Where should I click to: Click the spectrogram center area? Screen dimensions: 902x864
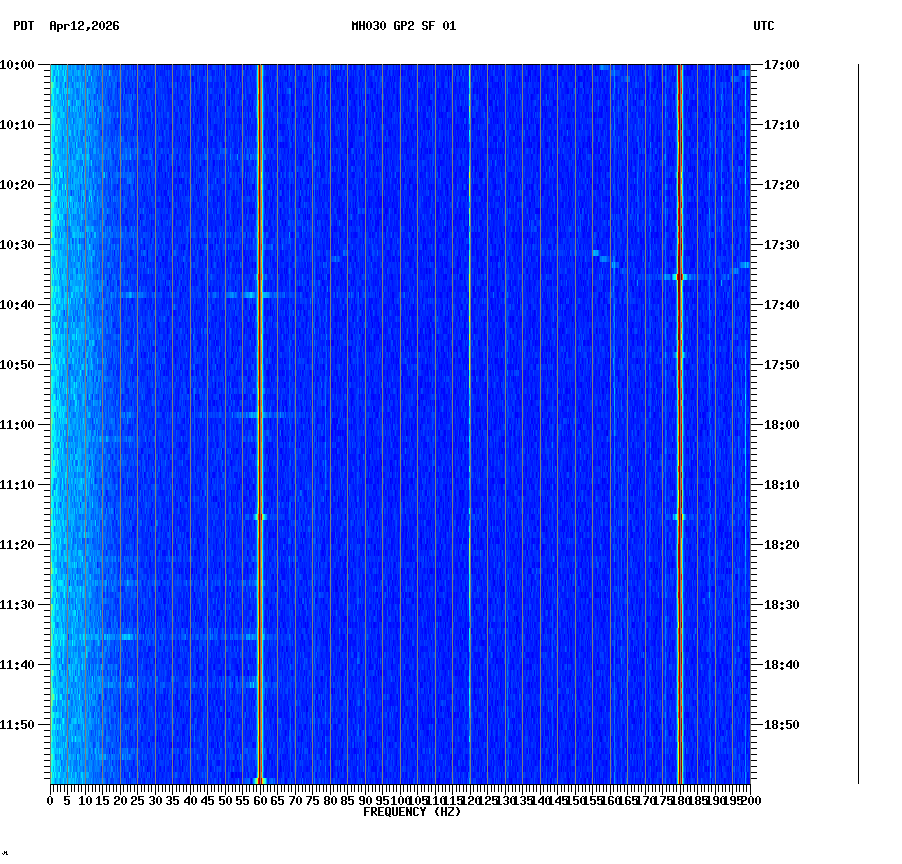[400, 420]
